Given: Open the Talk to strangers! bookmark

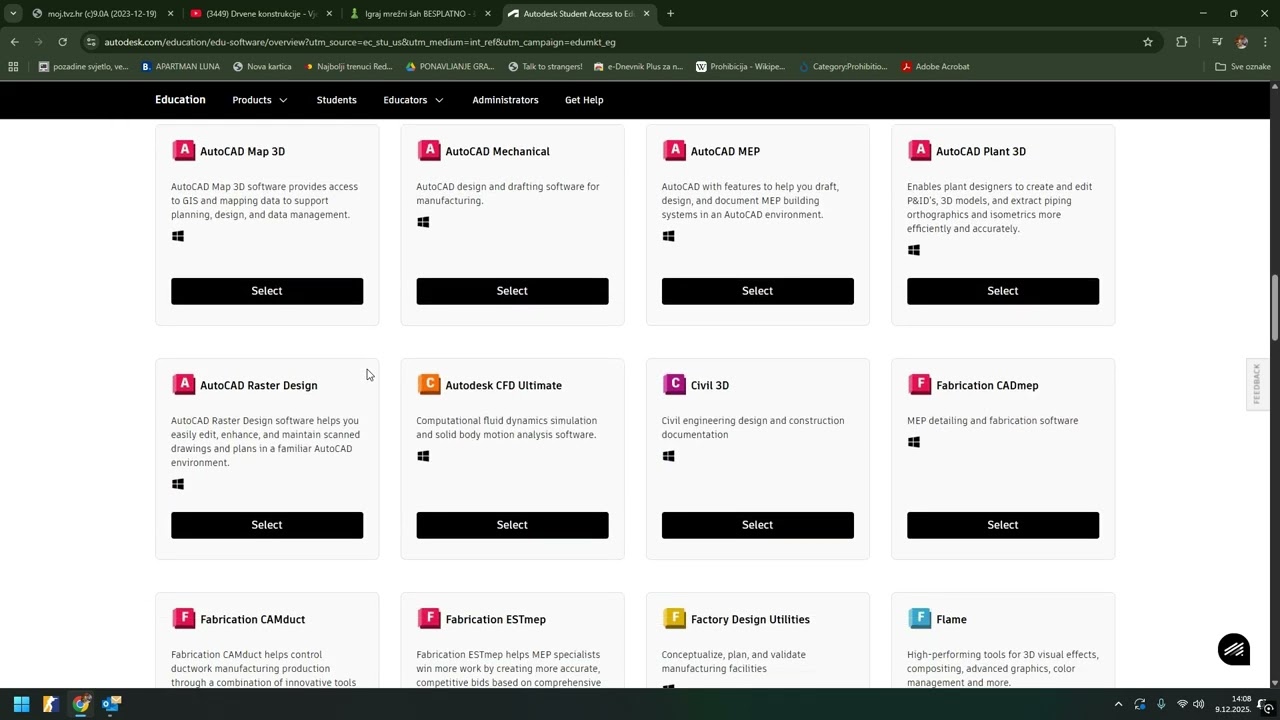Looking at the screenshot, I should click(x=545, y=67).
